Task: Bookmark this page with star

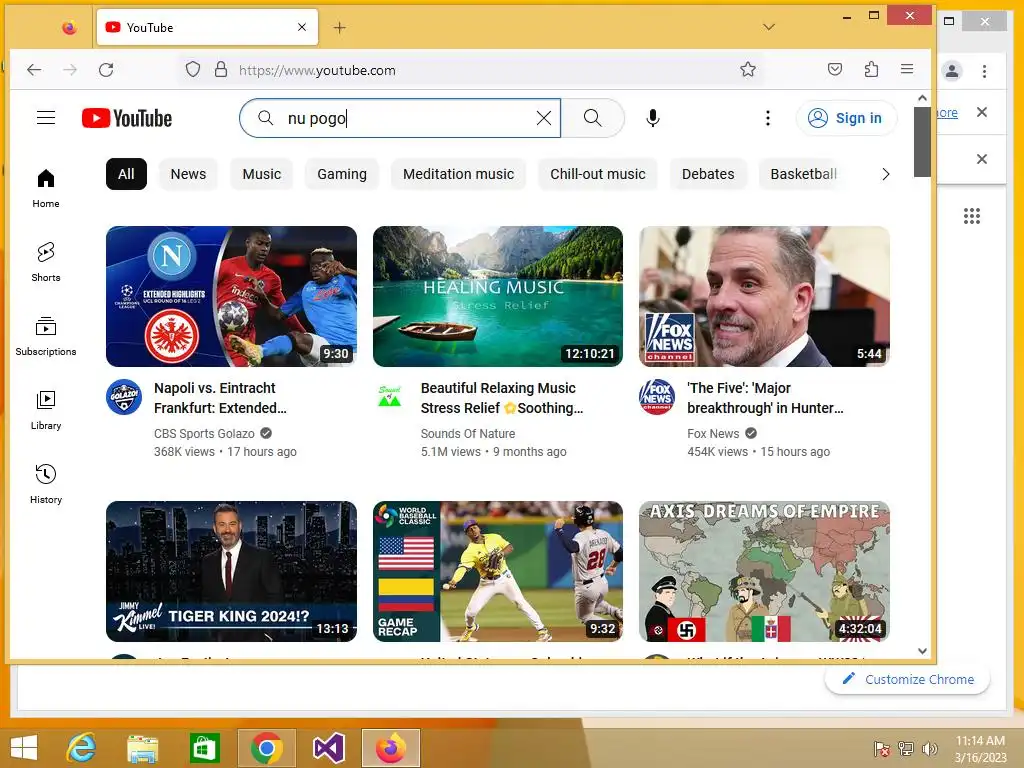Action: 748,69
